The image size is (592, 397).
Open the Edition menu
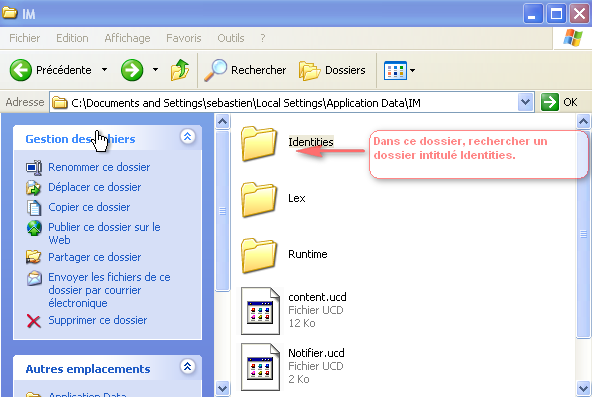pos(72,38)
